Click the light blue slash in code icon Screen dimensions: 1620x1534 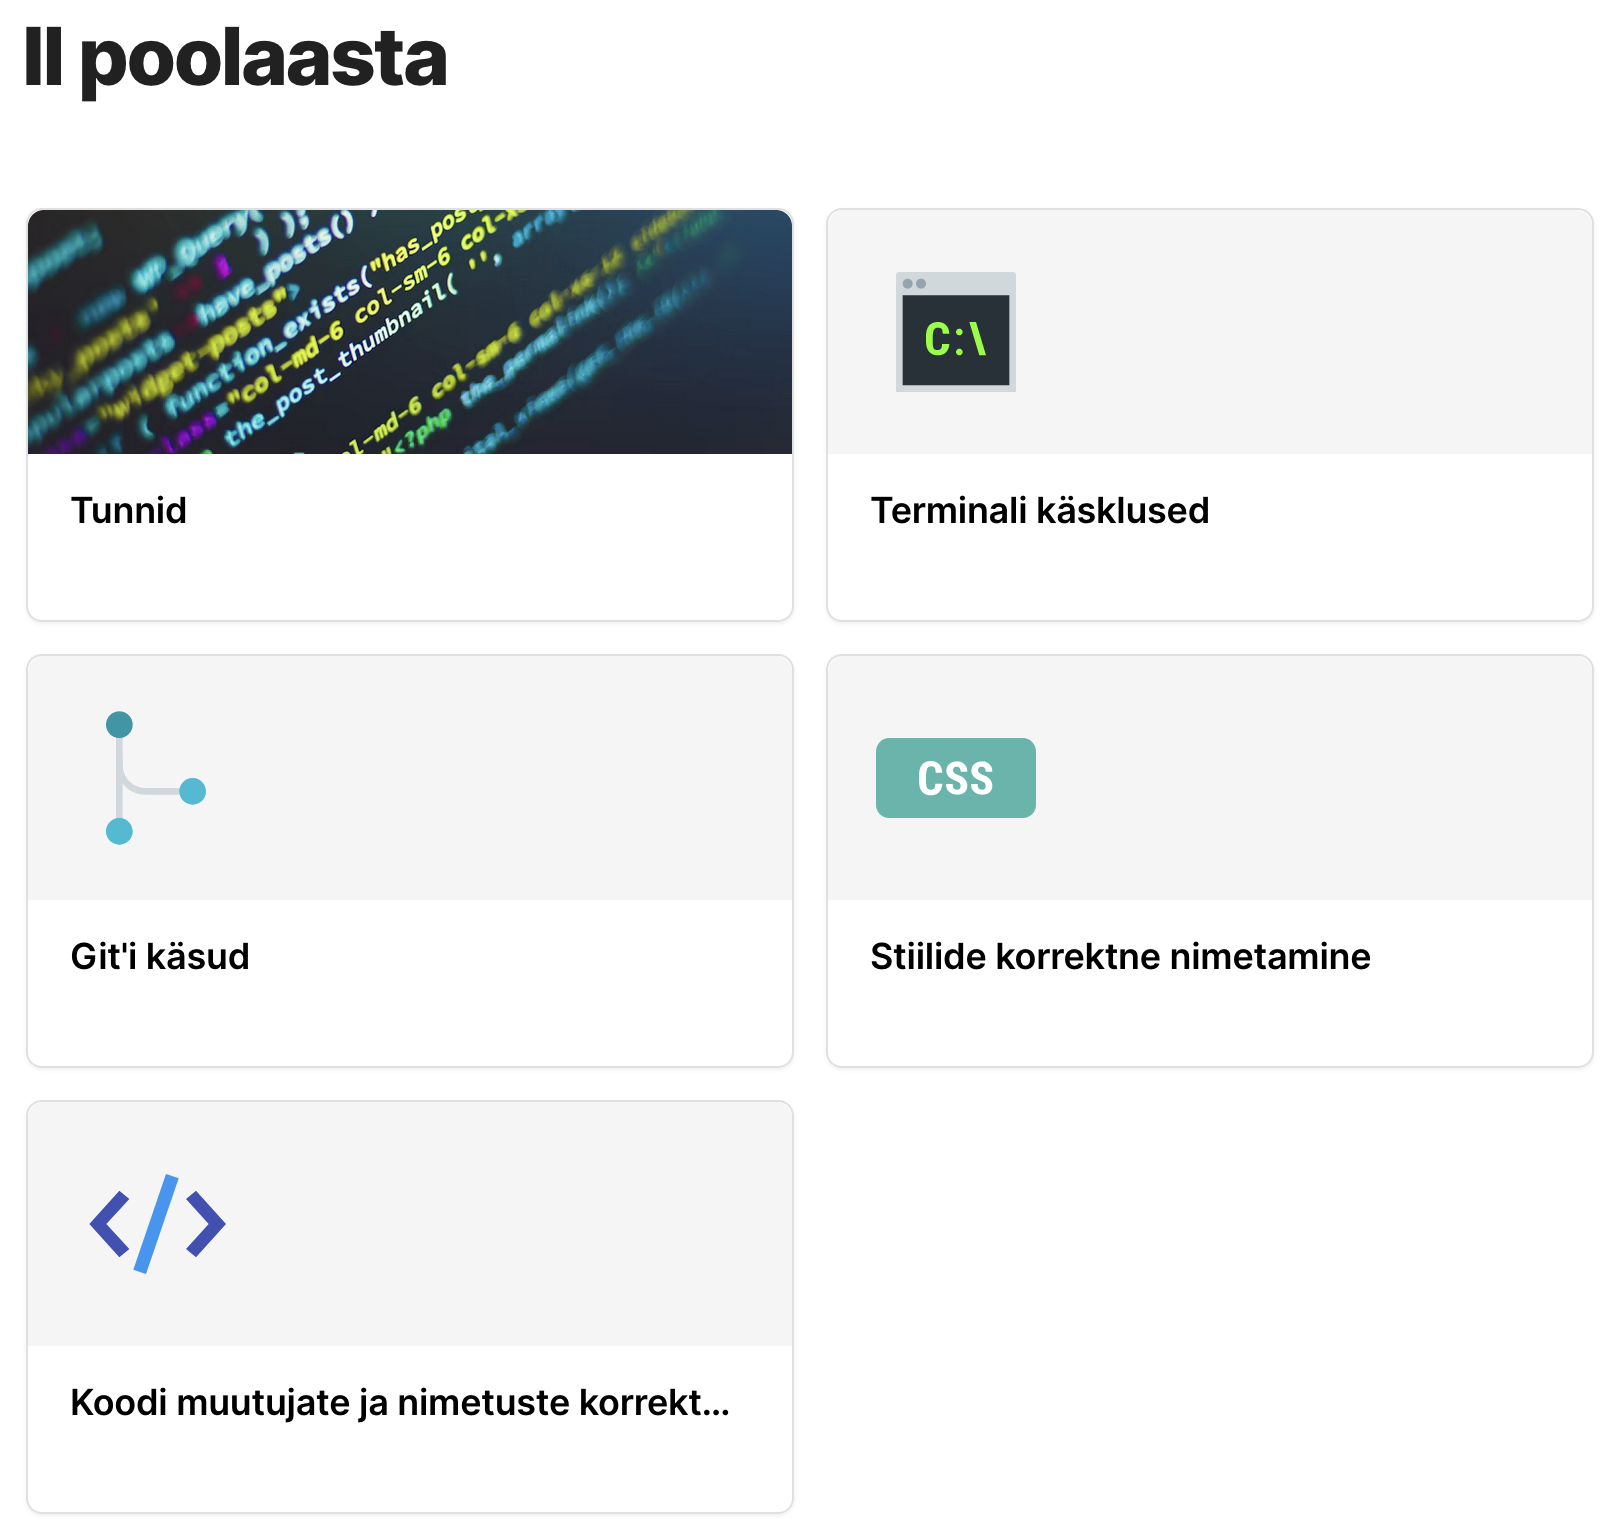pyautogui.click(x=157, y=1223)
